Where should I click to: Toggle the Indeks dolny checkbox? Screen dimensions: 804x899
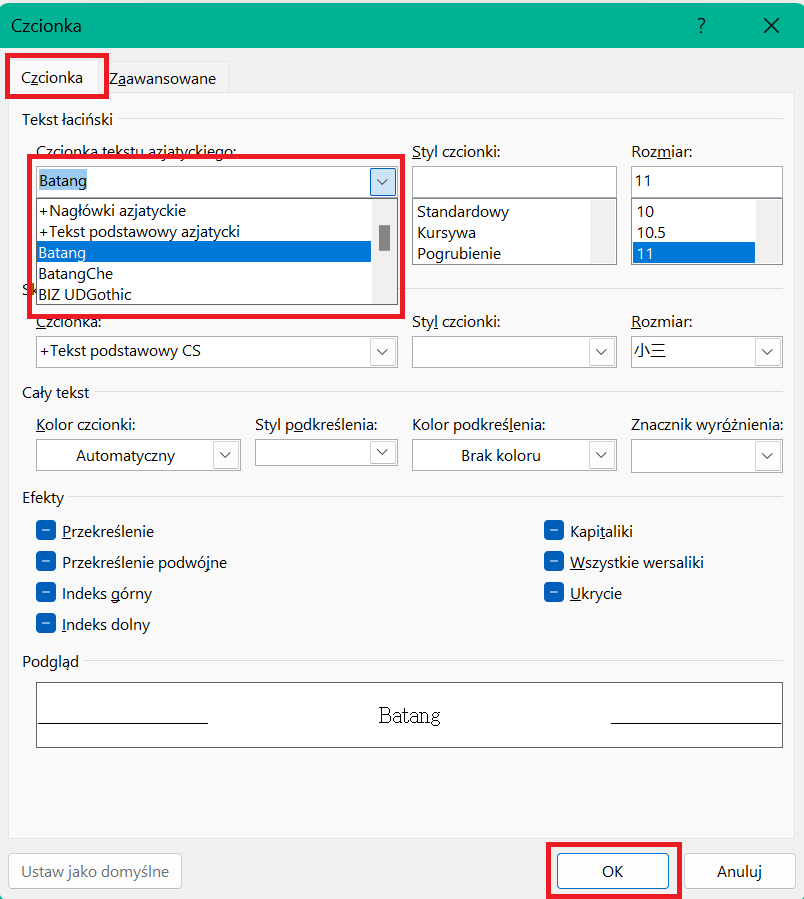pos(45,624)
